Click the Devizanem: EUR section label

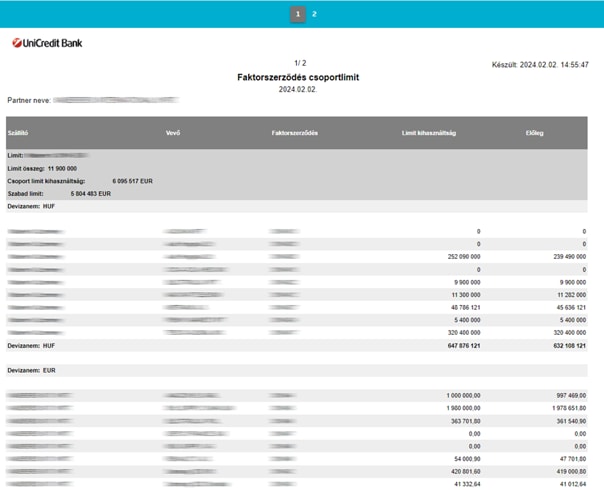(31, 371)
